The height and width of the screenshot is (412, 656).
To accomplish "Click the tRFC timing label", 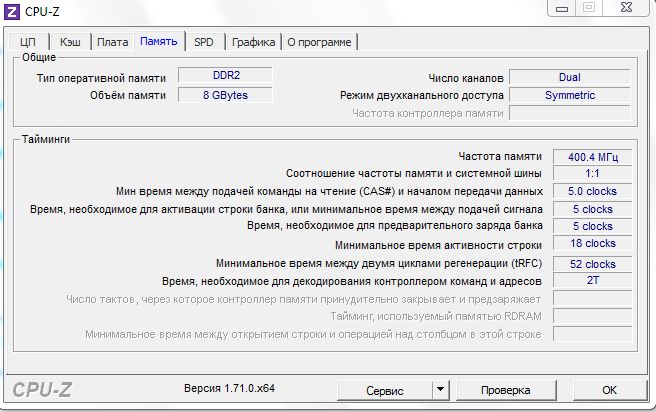I will [x=379, y=264].
